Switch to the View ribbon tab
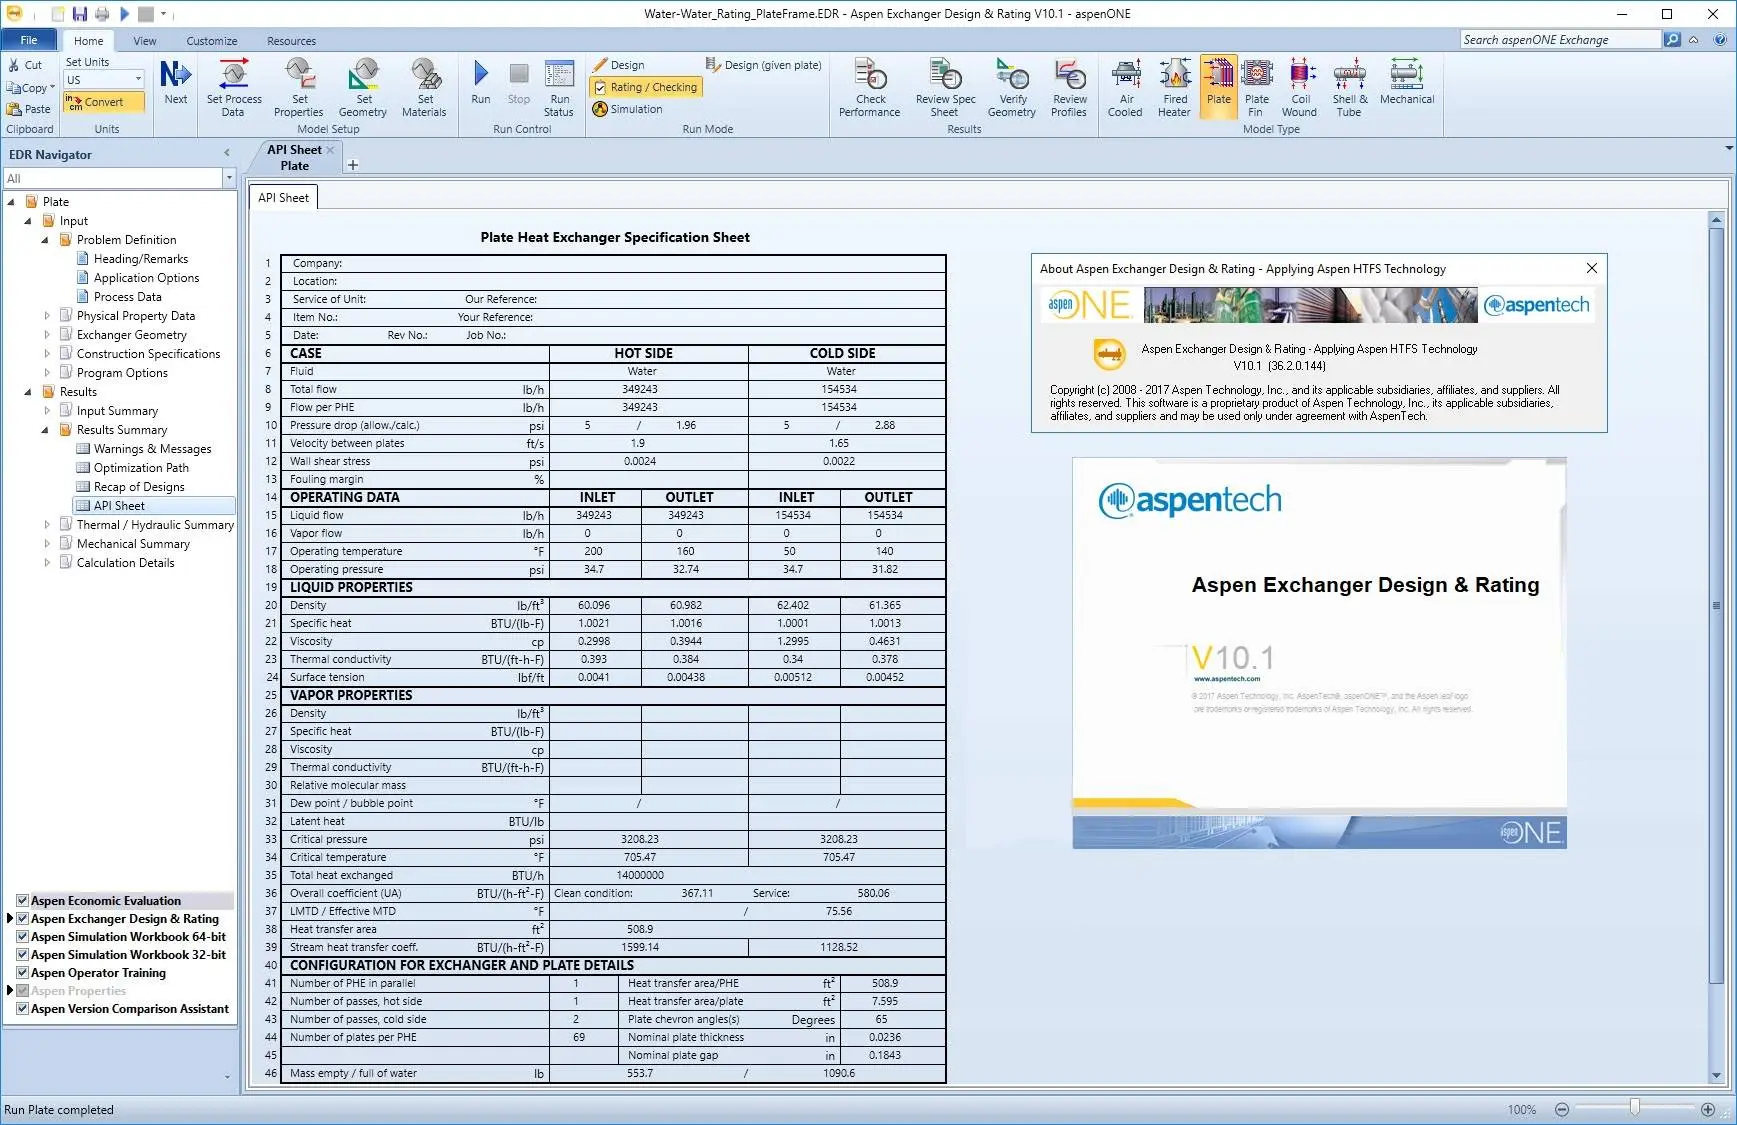This screenshot has width=1737, height=1125. point(145,41)
